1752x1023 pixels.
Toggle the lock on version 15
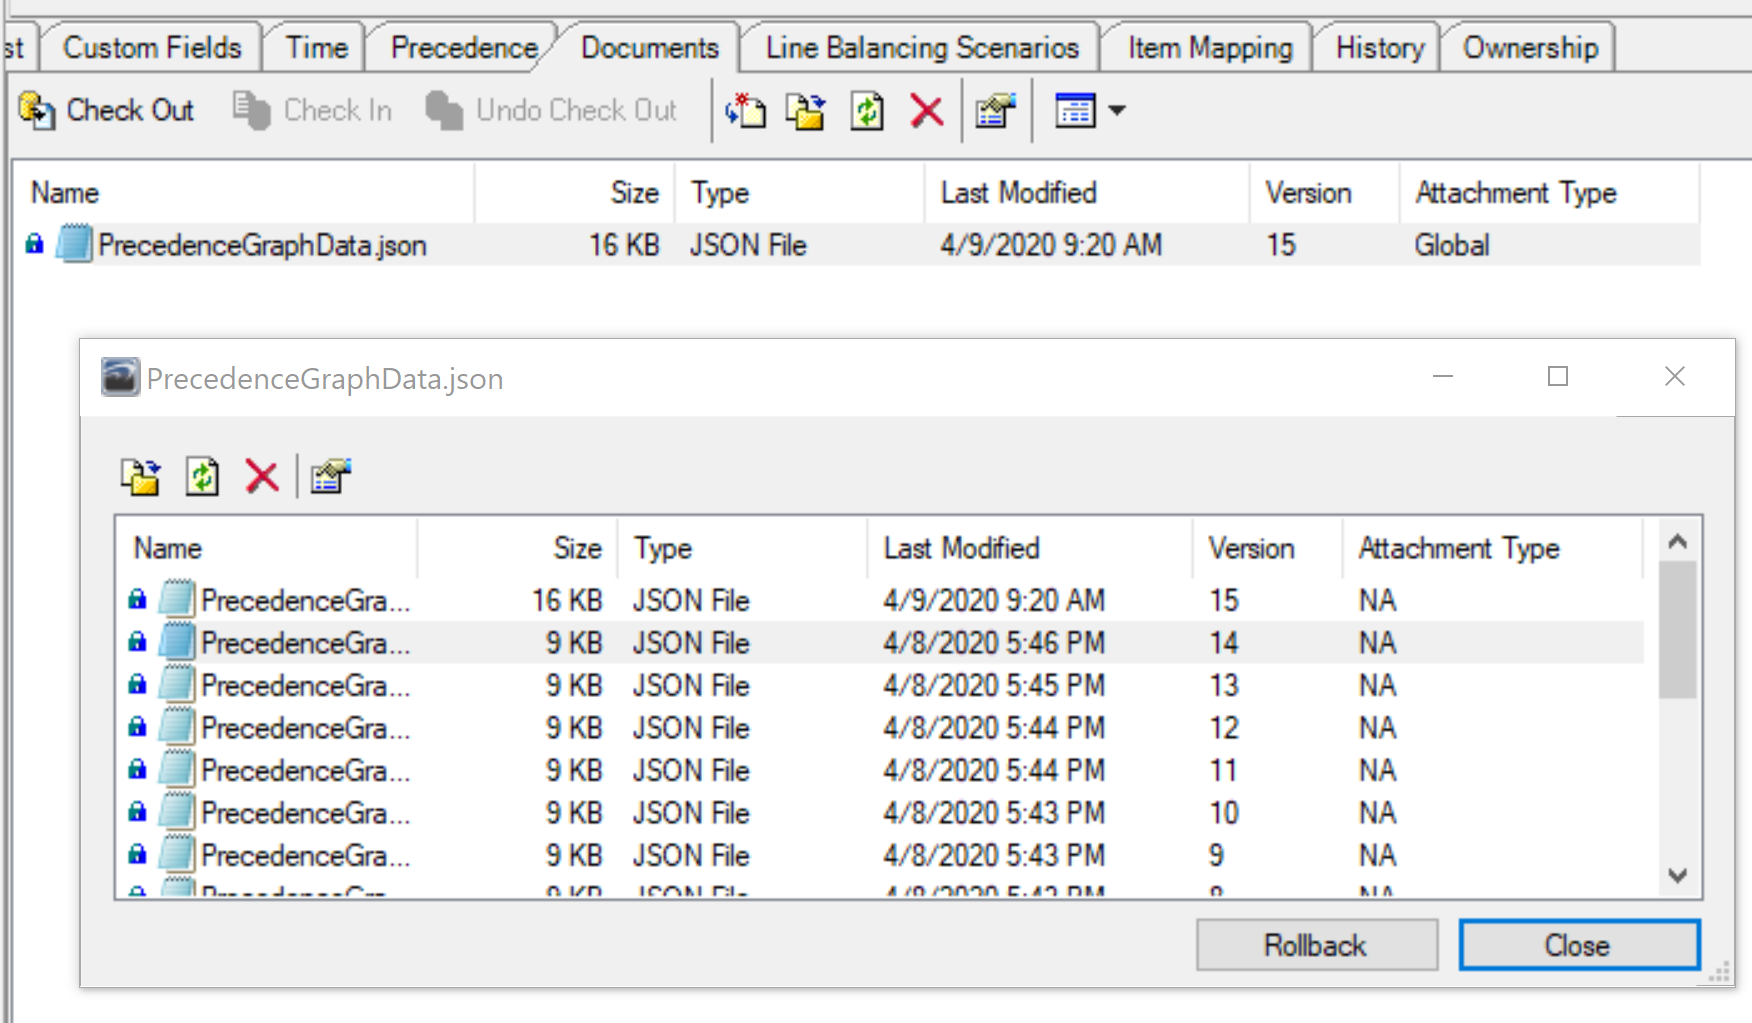coord(136,599)
